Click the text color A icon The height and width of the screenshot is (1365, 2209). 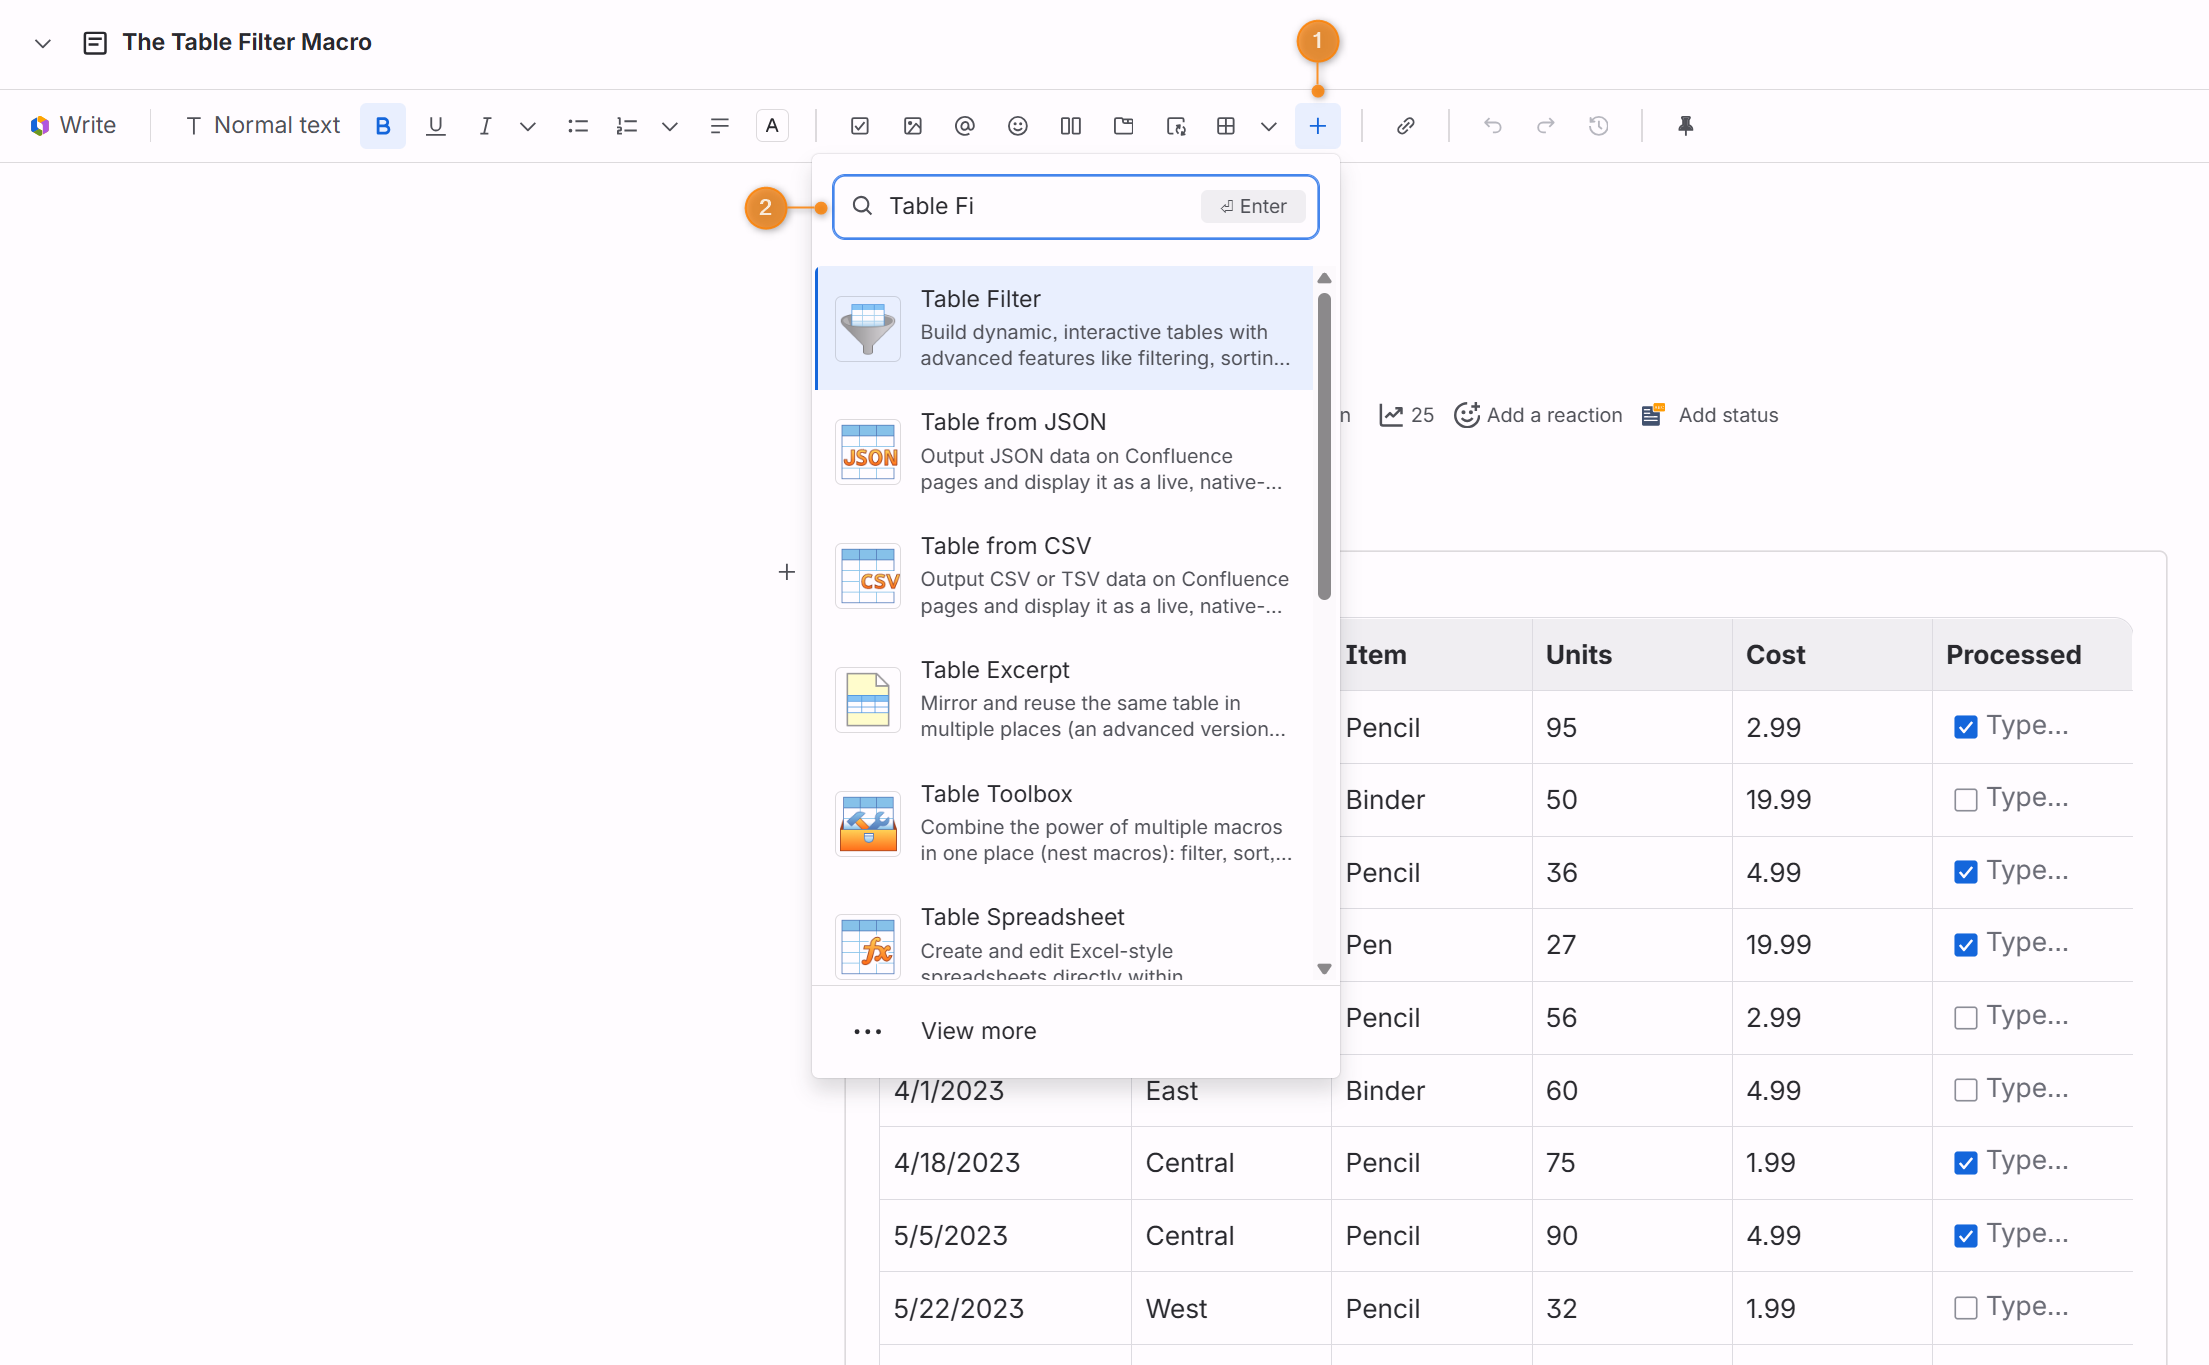tap(772, 126)
